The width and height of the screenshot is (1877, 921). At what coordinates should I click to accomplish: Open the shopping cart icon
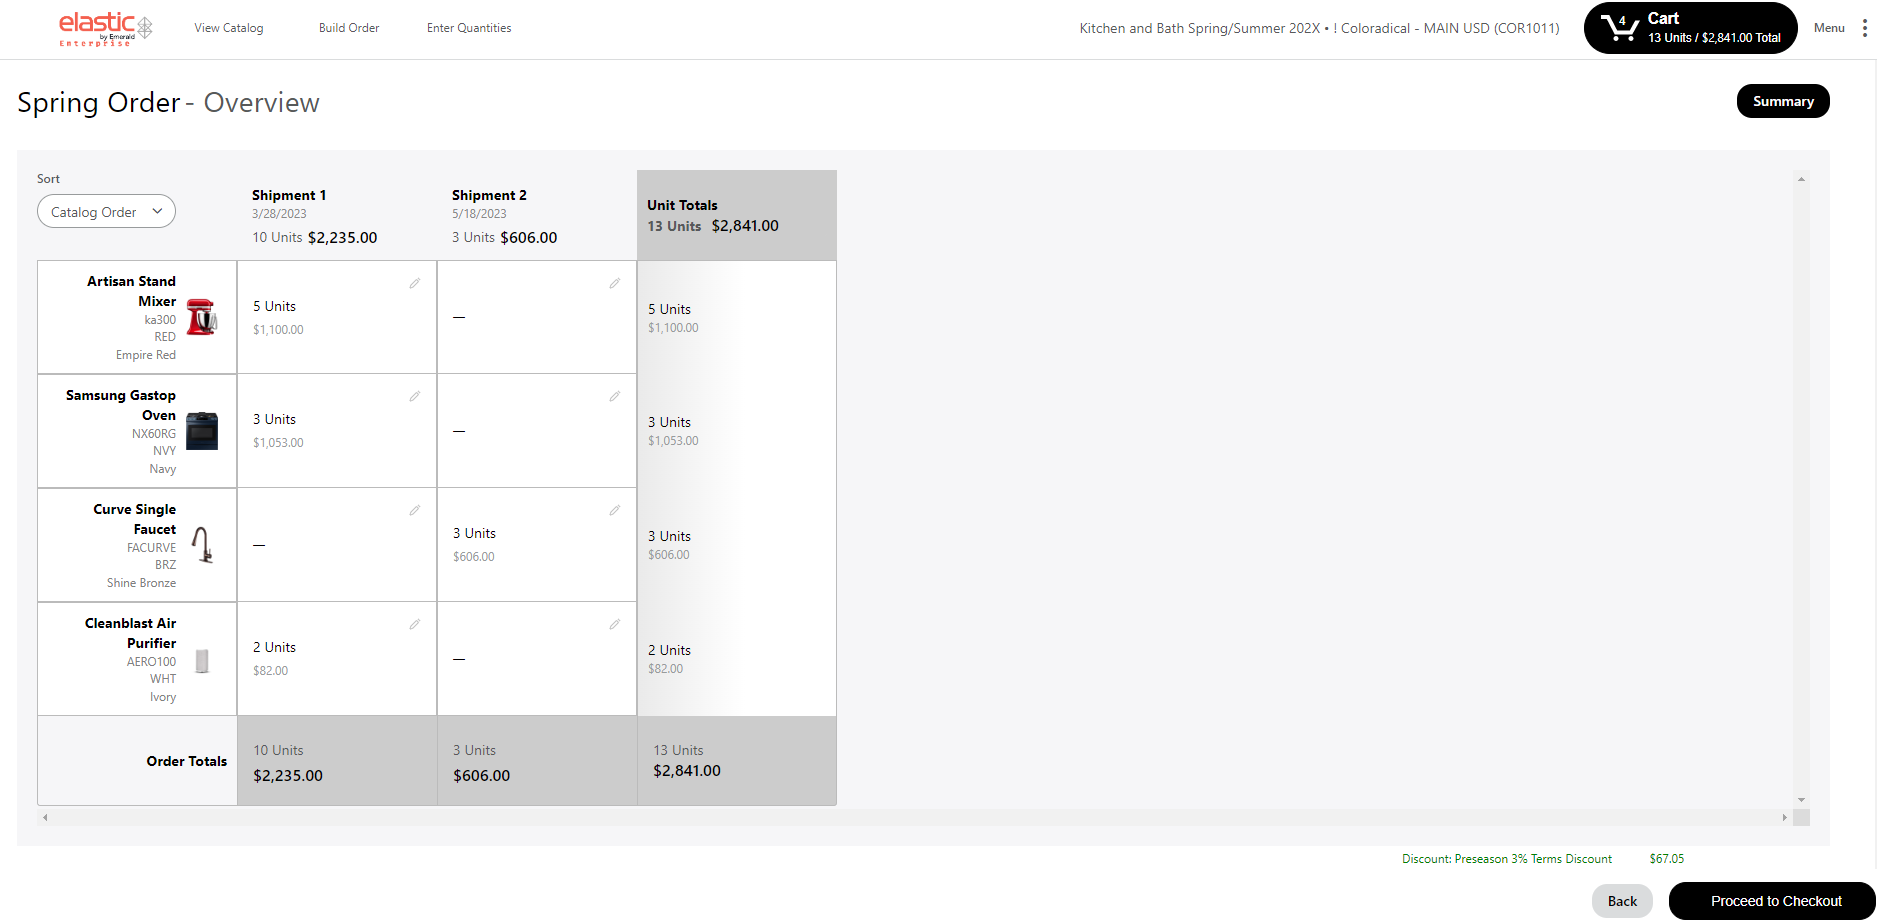[1618, 27]
